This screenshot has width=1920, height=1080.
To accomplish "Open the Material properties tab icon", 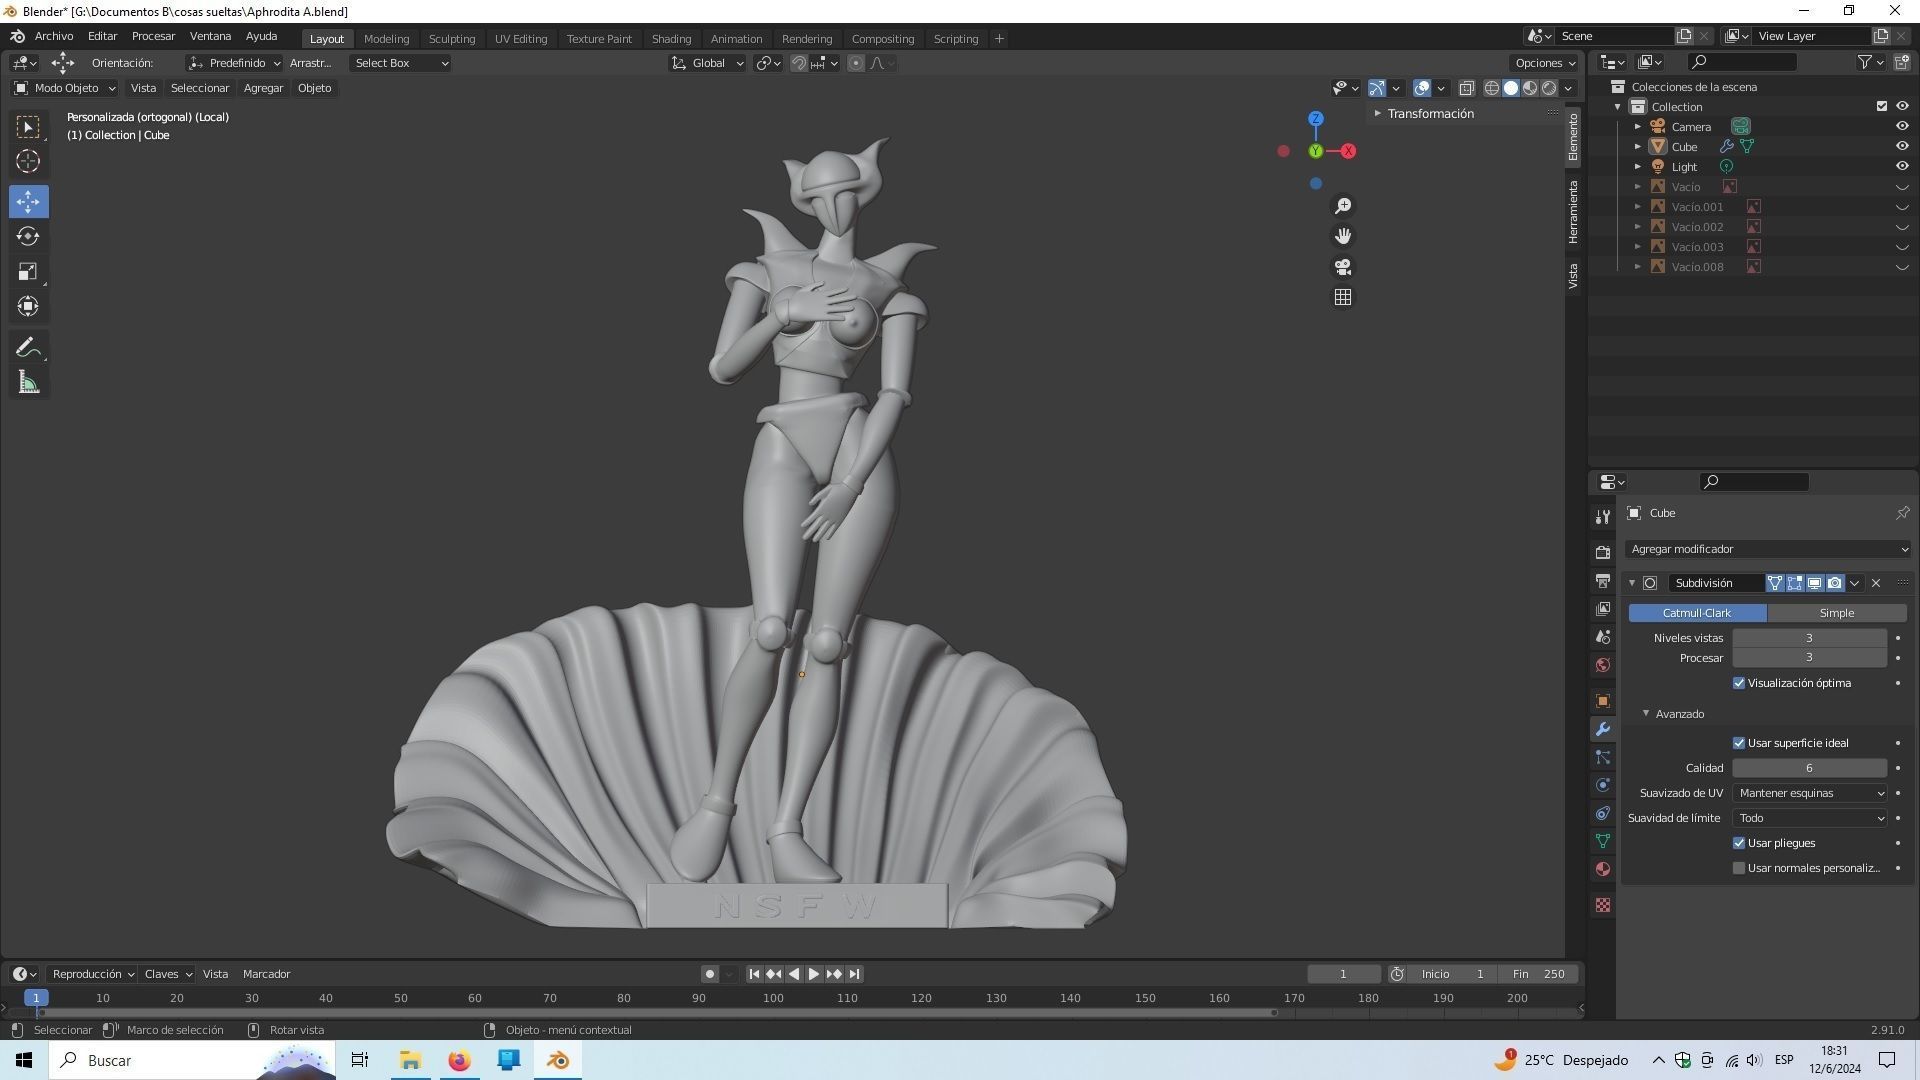I will click(x=1603, y=870).
